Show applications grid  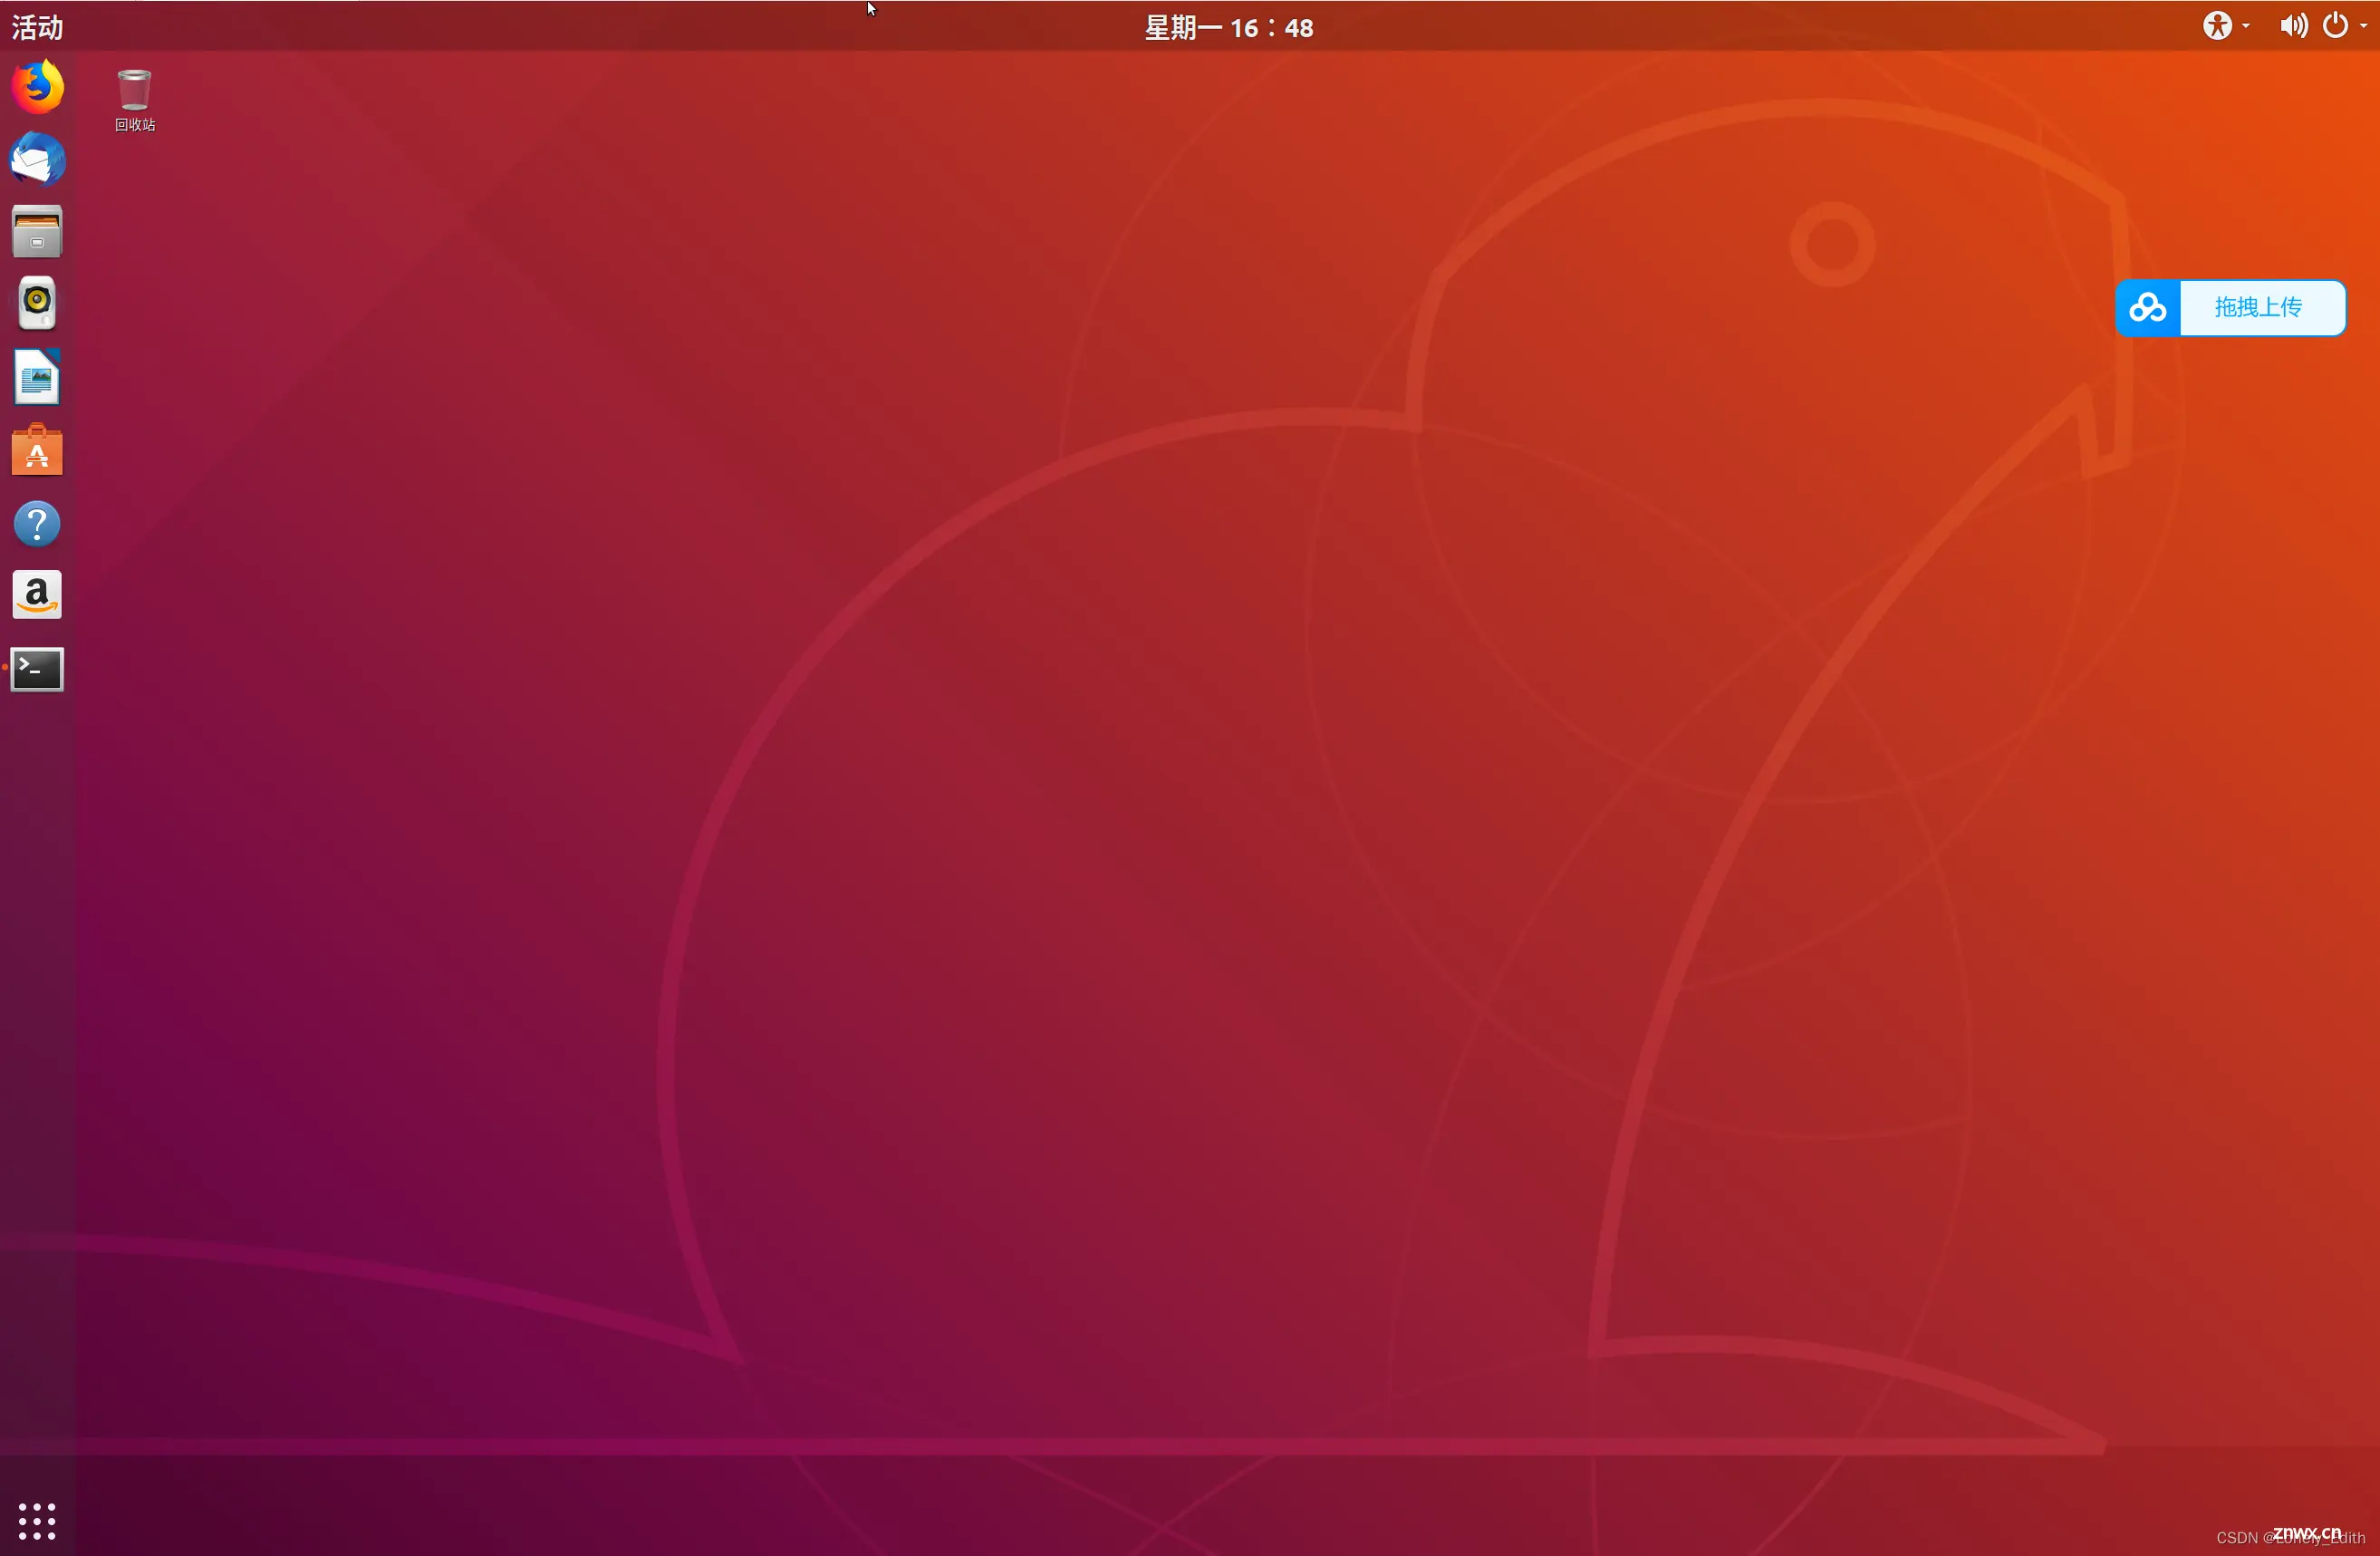tap(37, 1521)
